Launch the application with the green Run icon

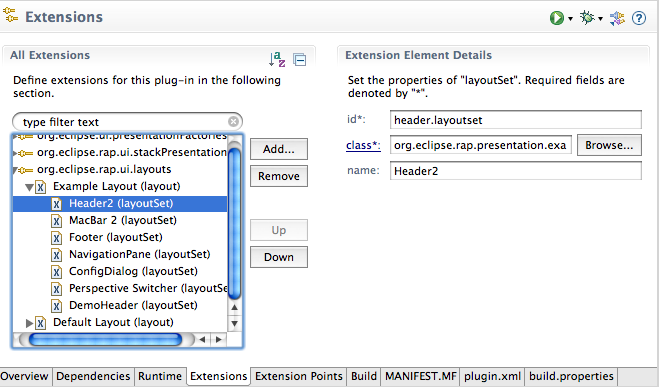click(557, 18)
